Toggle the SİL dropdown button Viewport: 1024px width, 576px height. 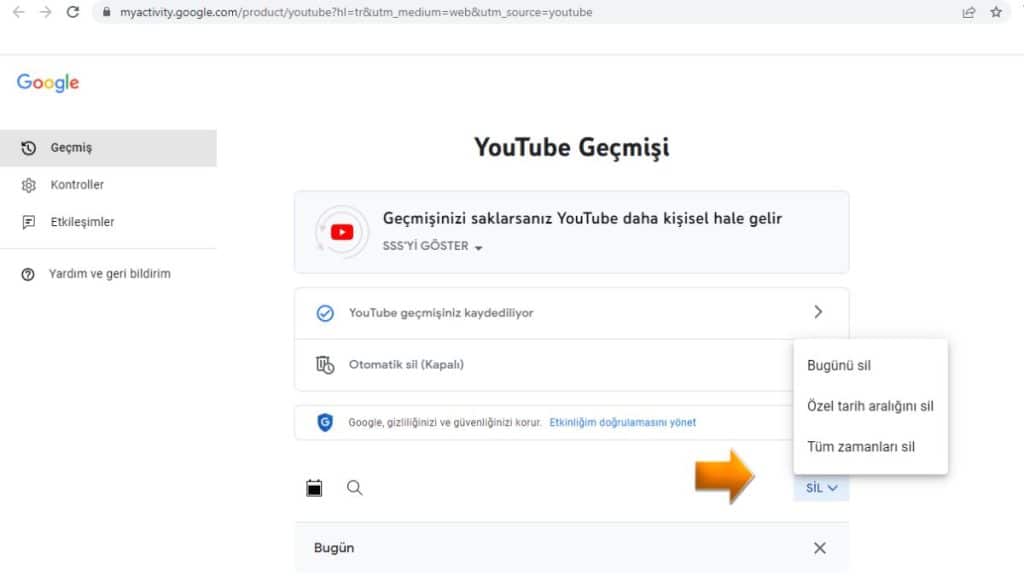(x=821, y=488)
